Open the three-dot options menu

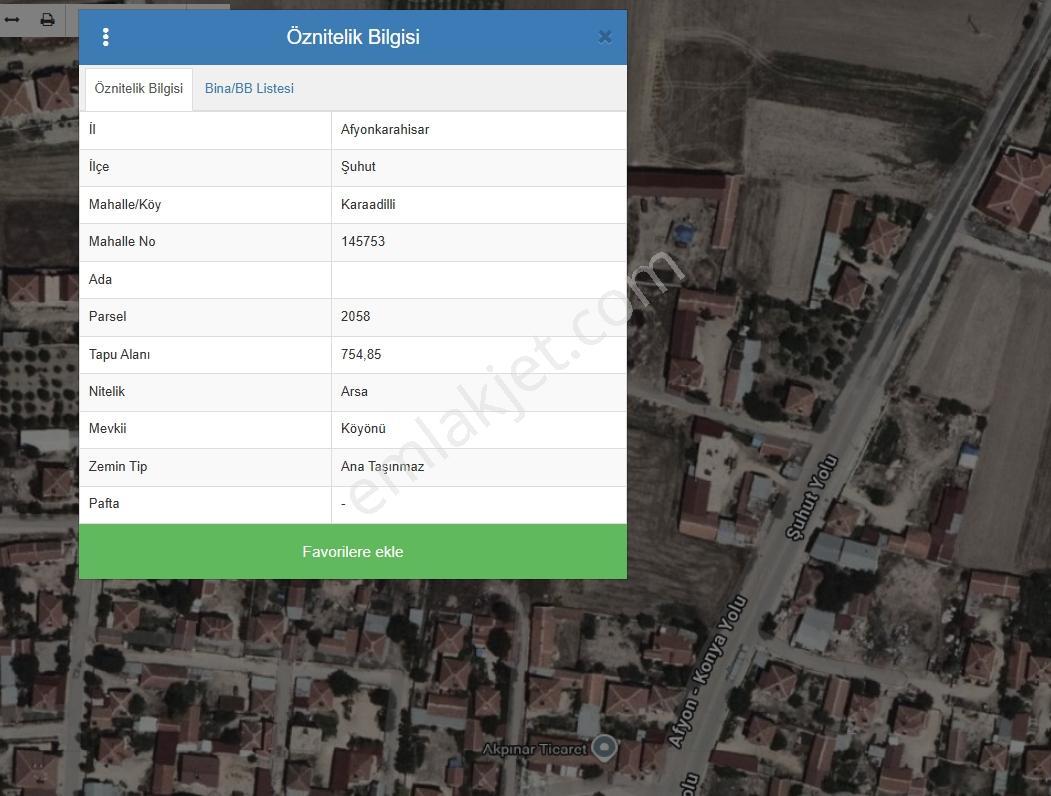(x=105, y=37)
